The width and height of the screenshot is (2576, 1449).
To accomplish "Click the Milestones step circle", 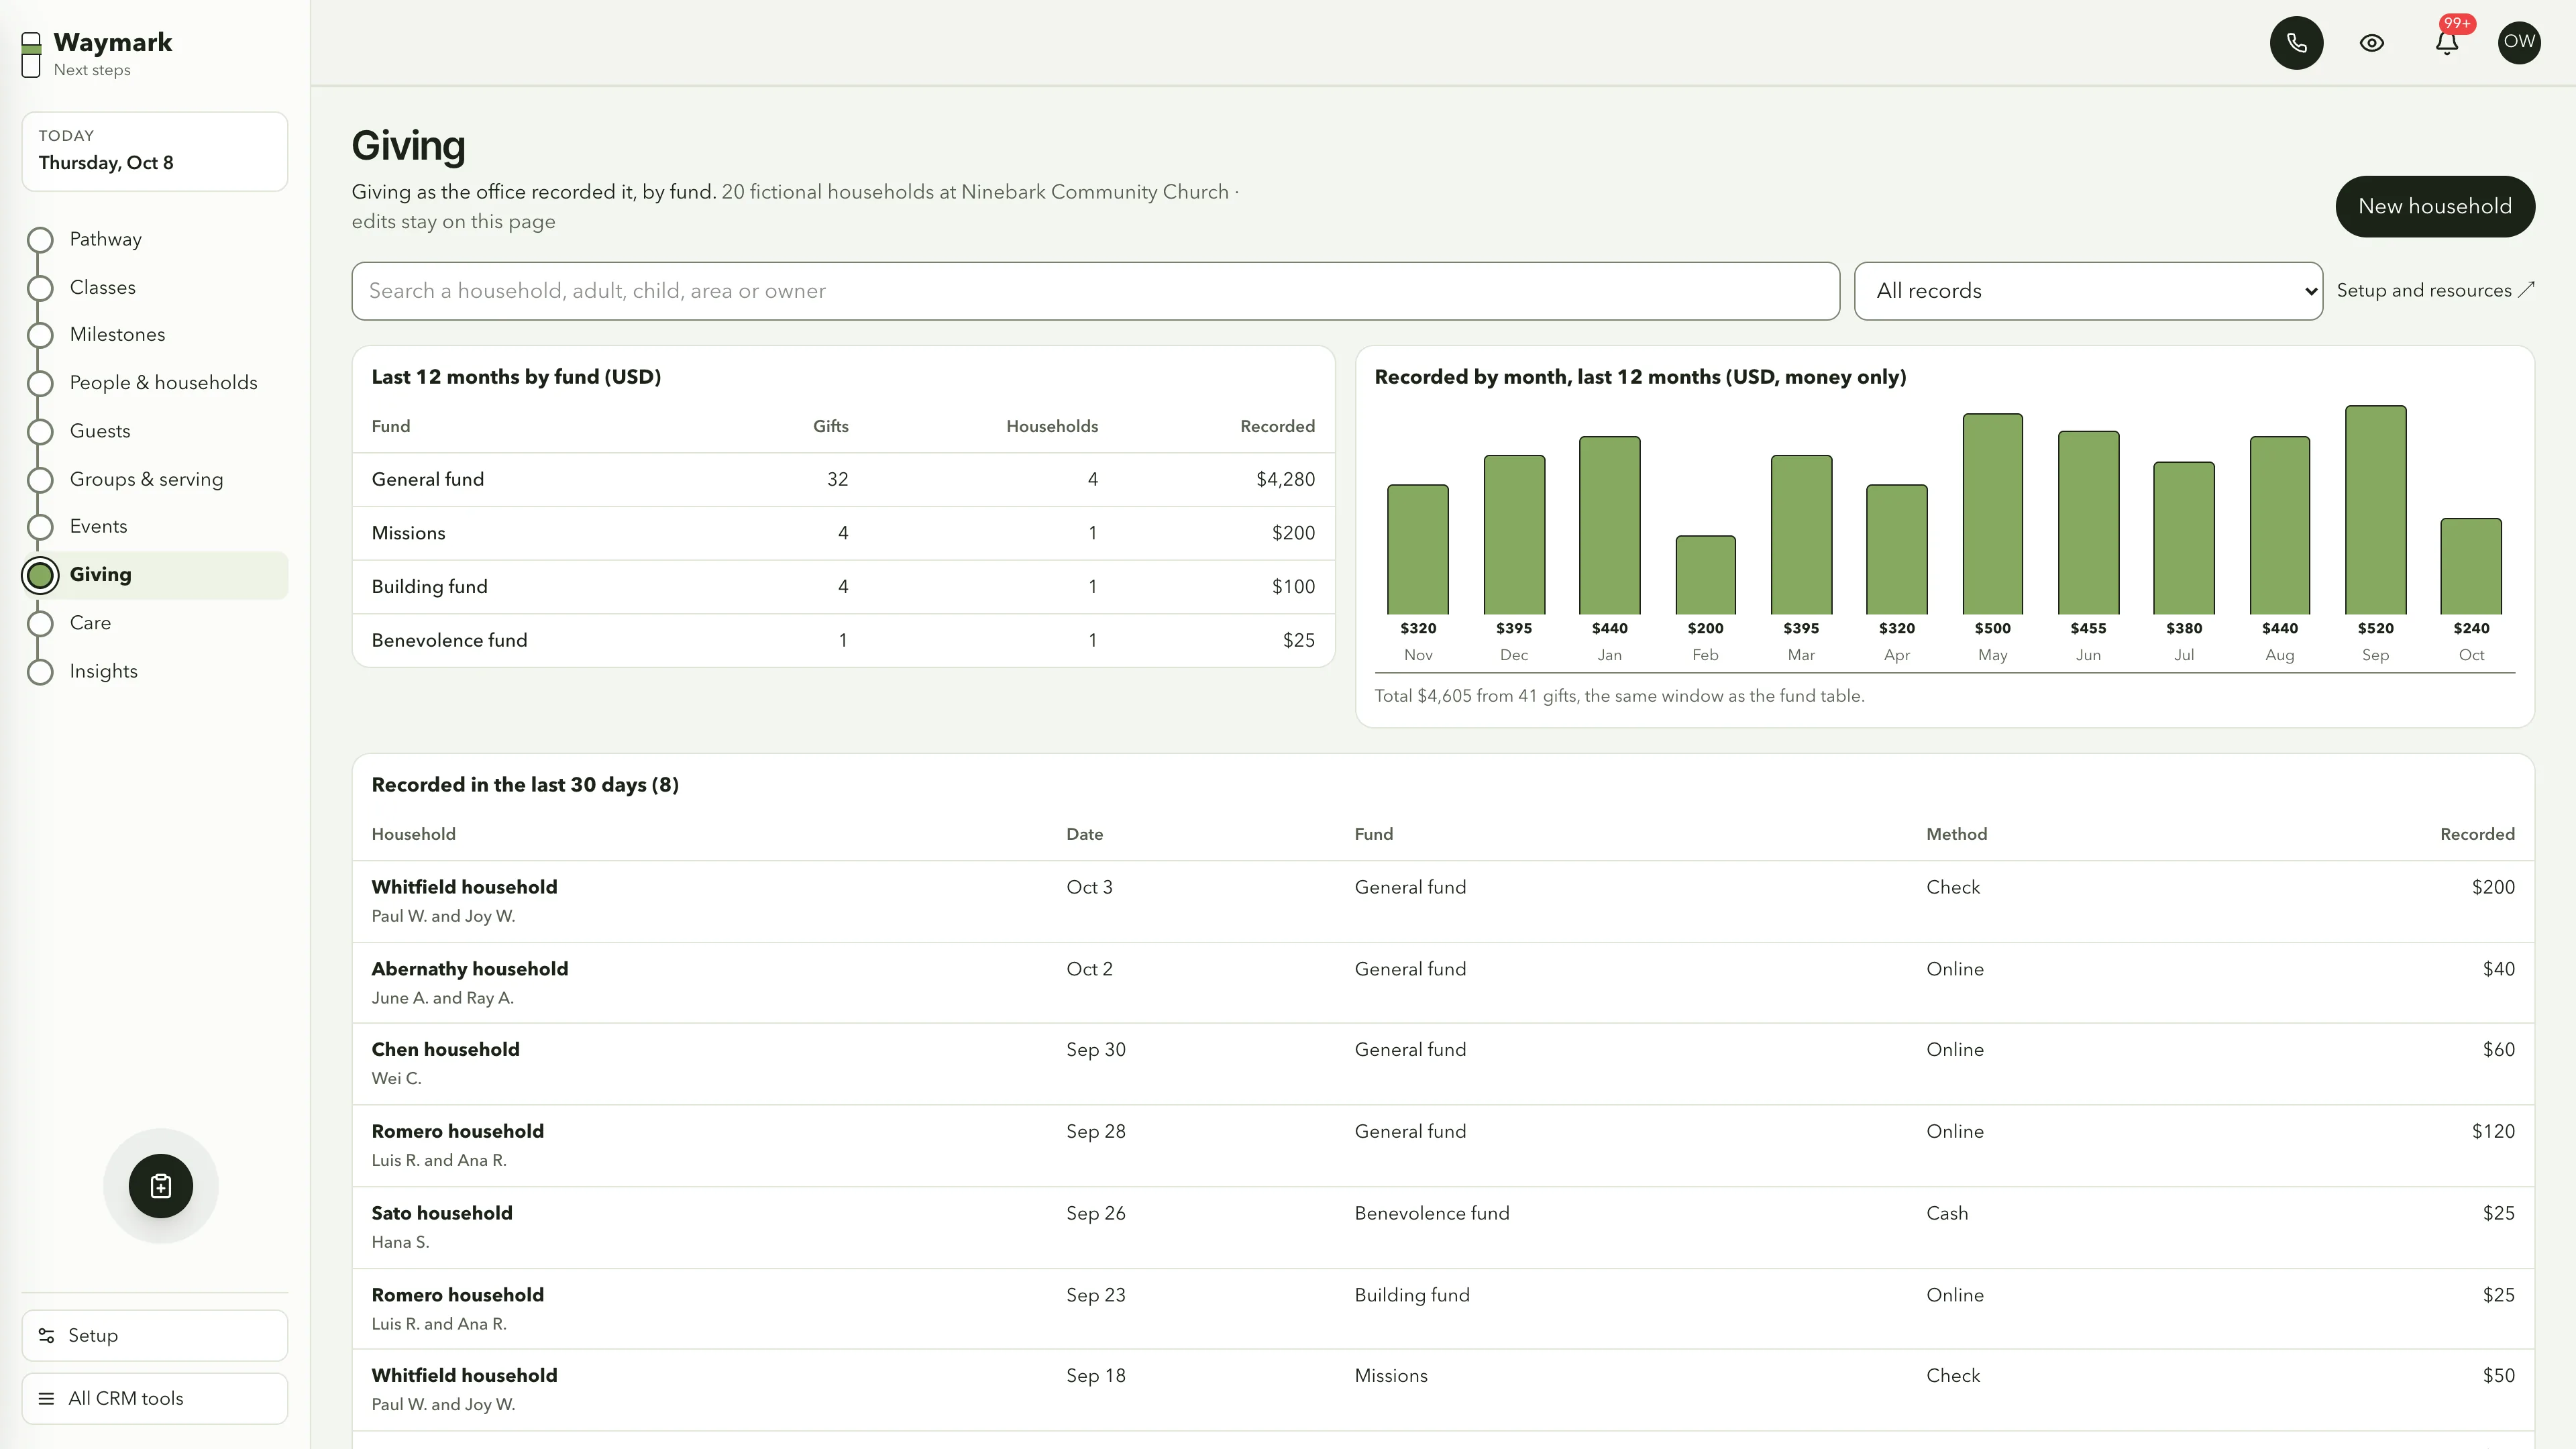I will (40, 335).
